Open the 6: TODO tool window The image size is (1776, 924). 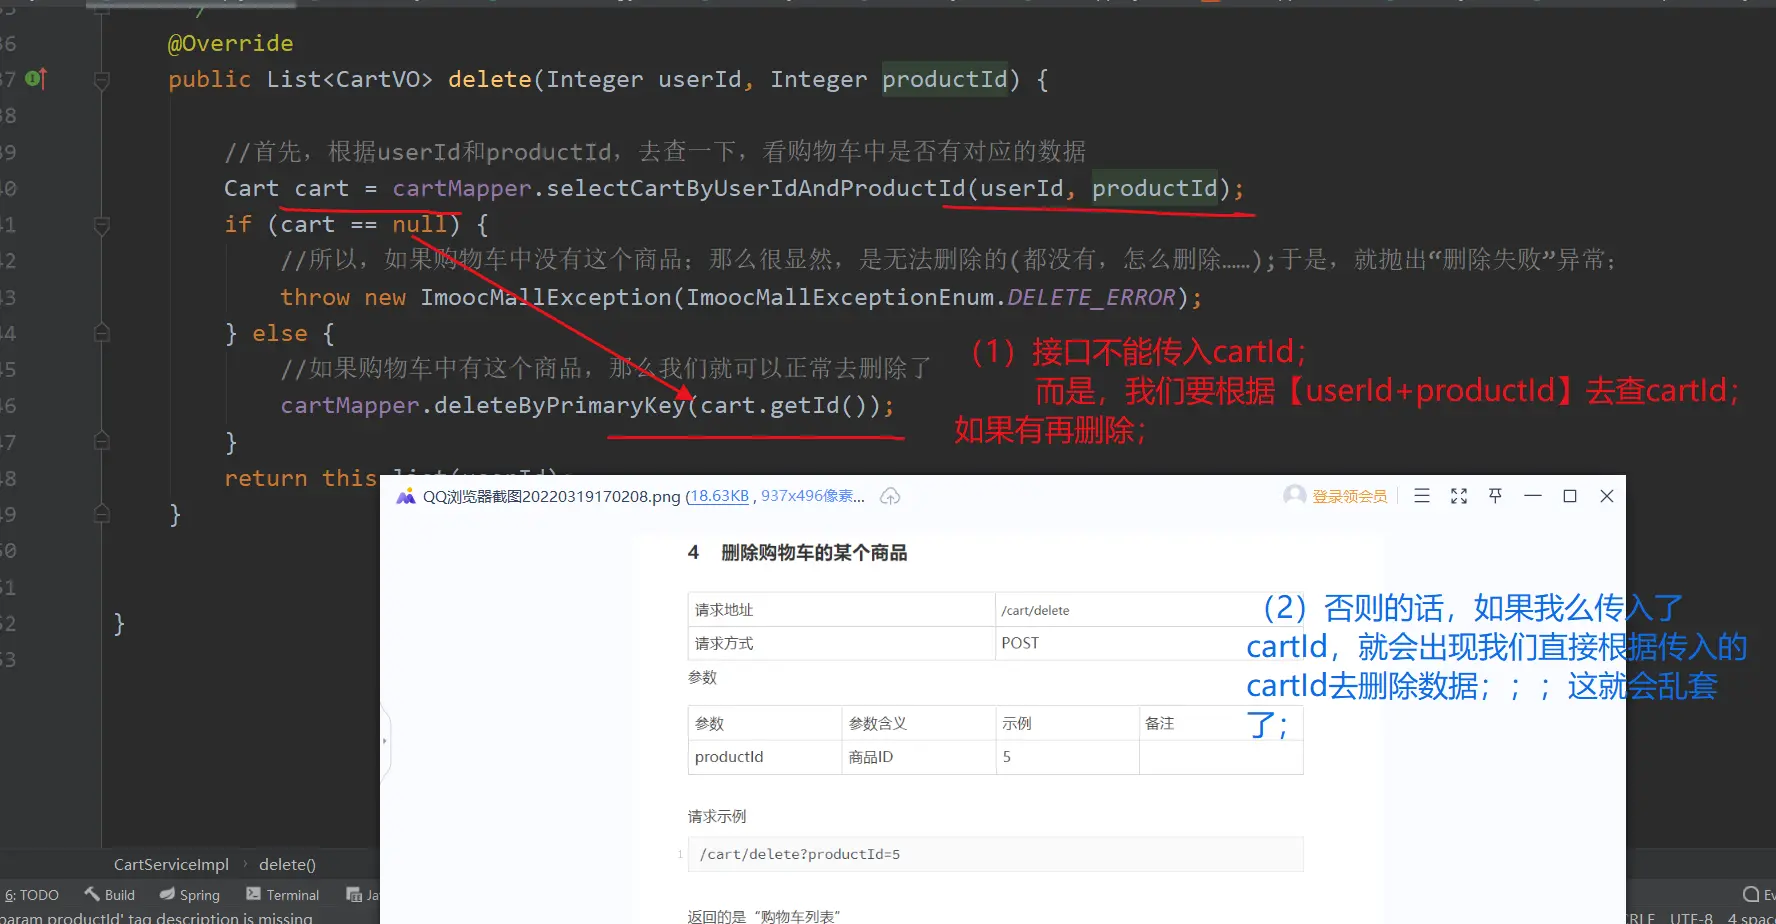pyautogui.click(x=31, y=895)
